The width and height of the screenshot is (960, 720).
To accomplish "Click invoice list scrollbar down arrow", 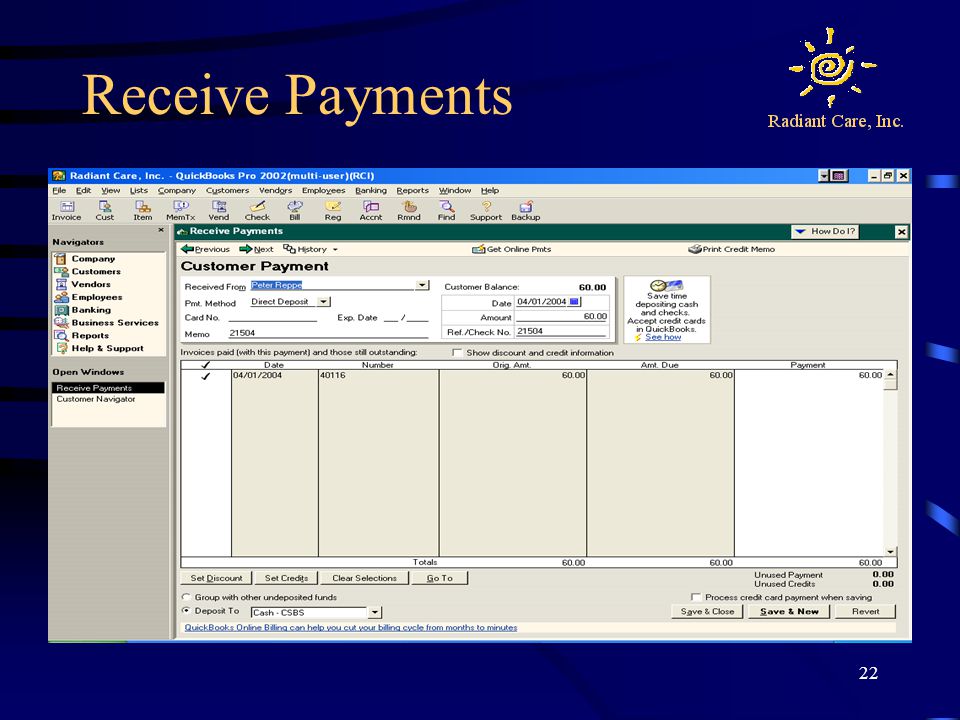I will (890, 552).
